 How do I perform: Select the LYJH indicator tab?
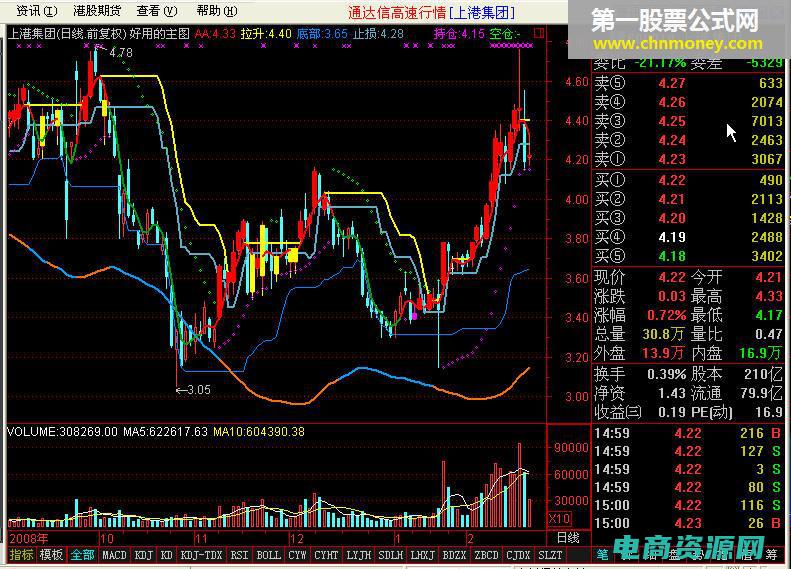point(359,555)
